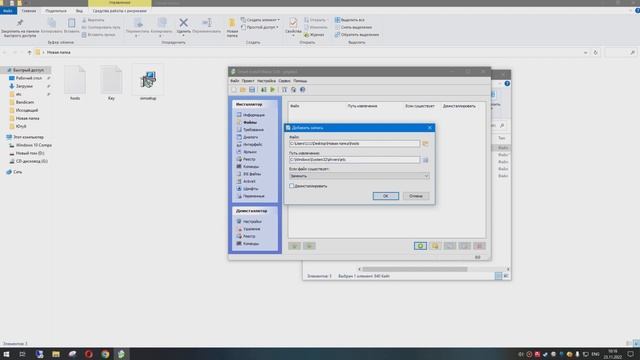Expand Простой доступ dropdown in Explorer ribbon
This screenshot has width=640, height=360.
260,27
